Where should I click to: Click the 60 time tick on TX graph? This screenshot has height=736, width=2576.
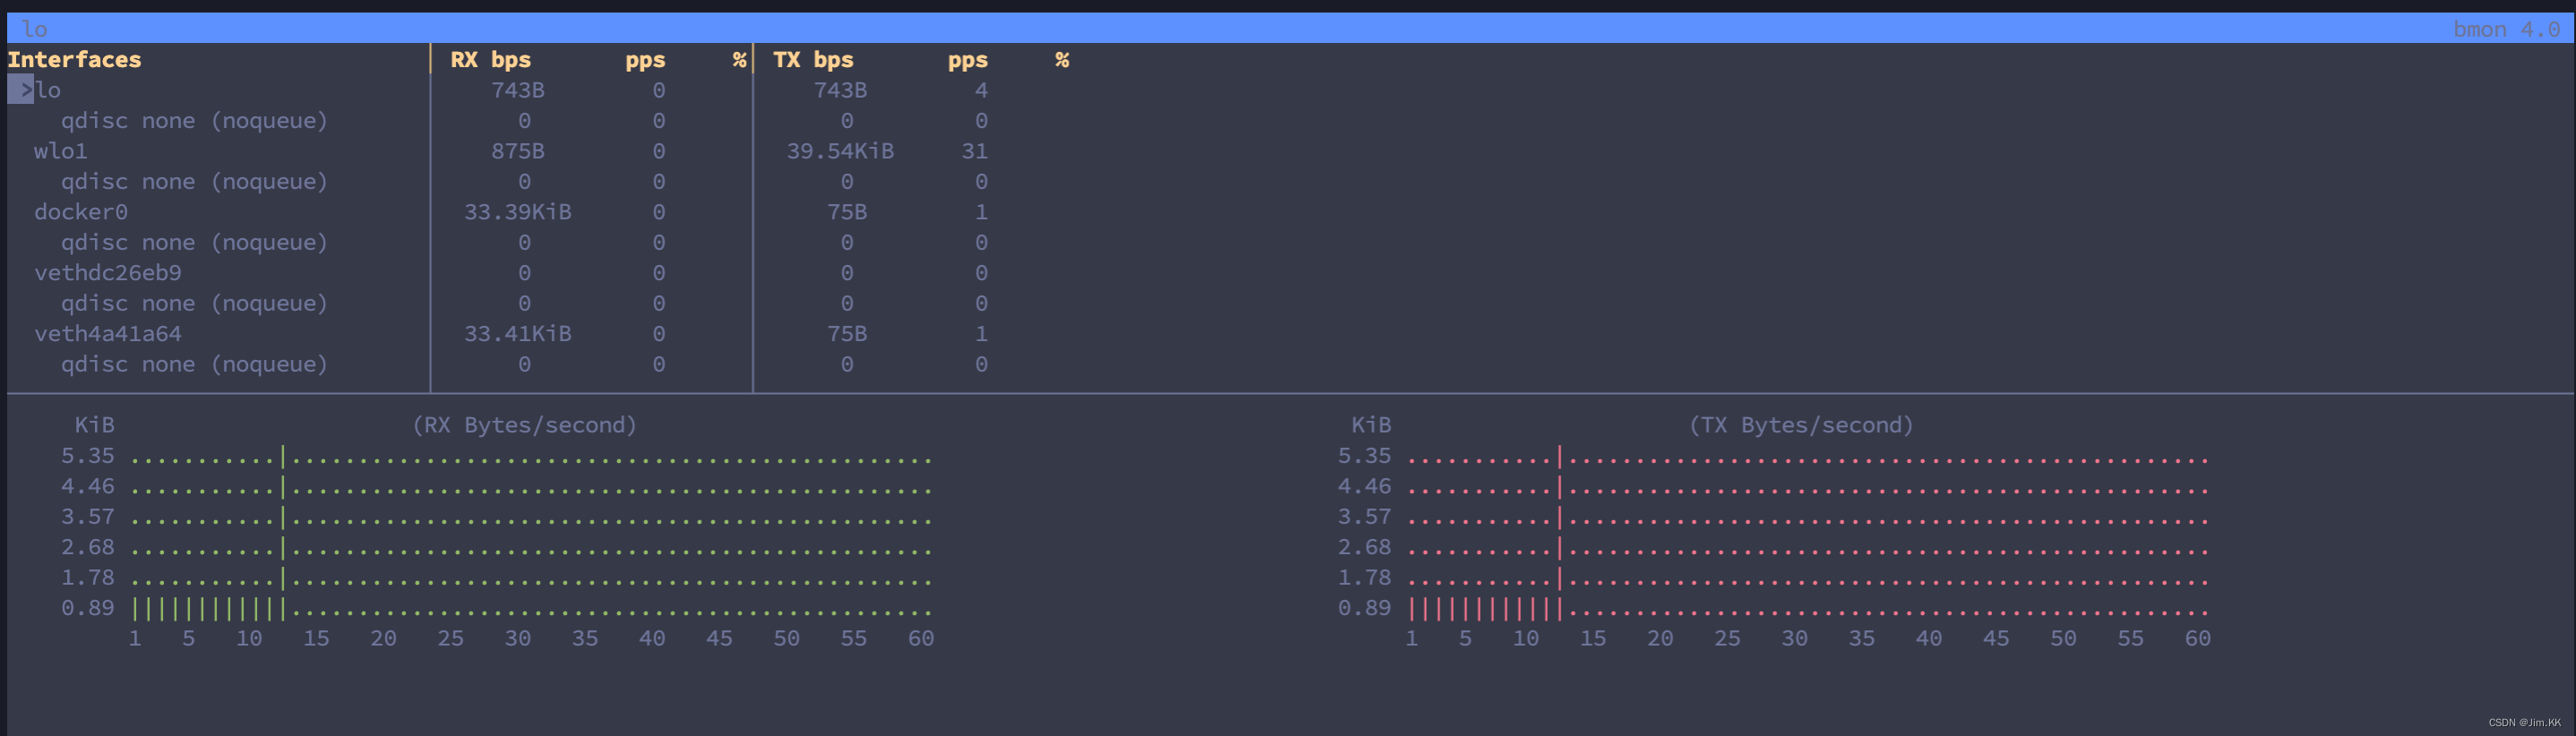(x=2198, y=639)
